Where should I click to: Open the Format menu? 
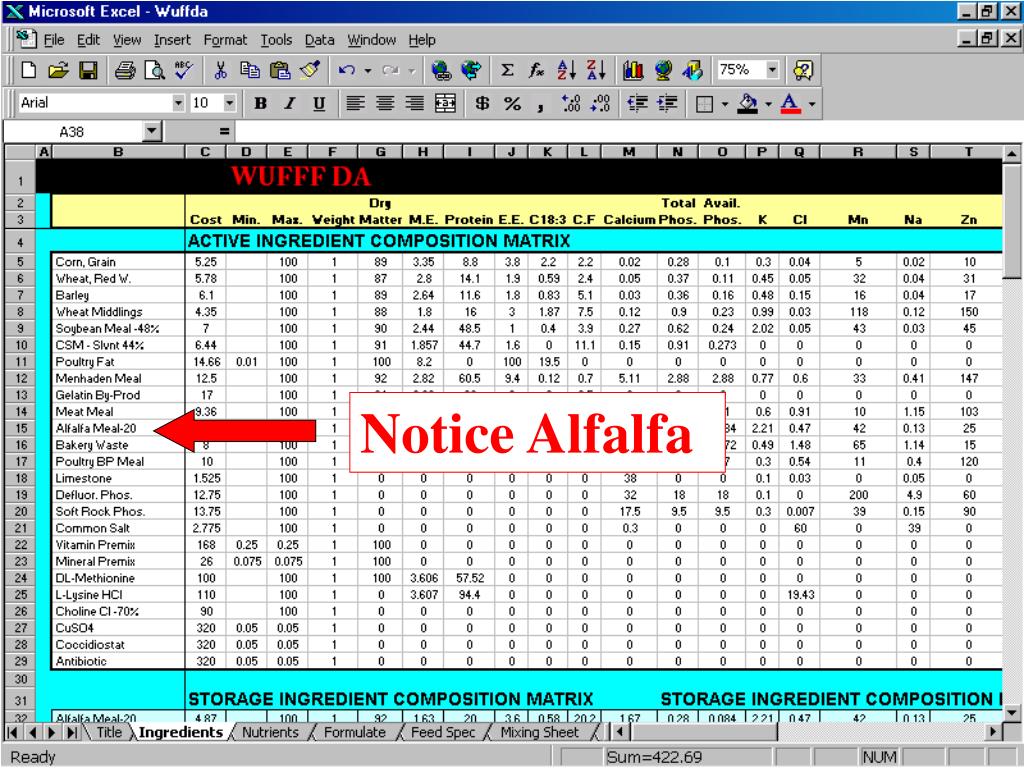(x=225, y=40)
